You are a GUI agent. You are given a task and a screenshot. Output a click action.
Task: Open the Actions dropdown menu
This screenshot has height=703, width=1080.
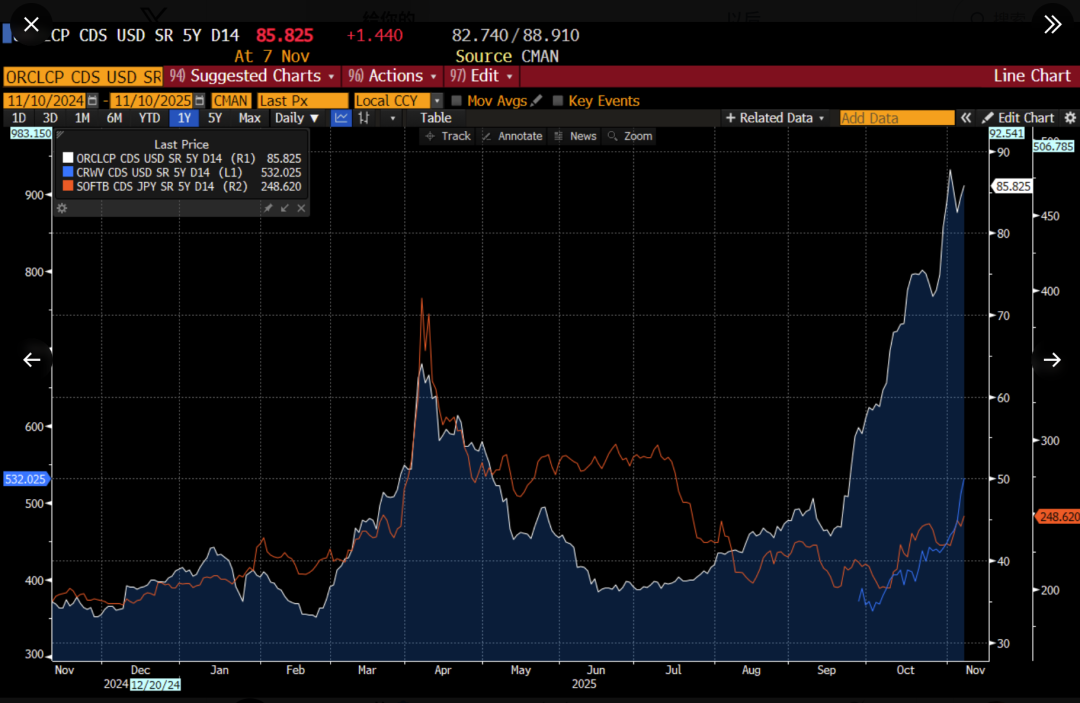tap(392, 76)
